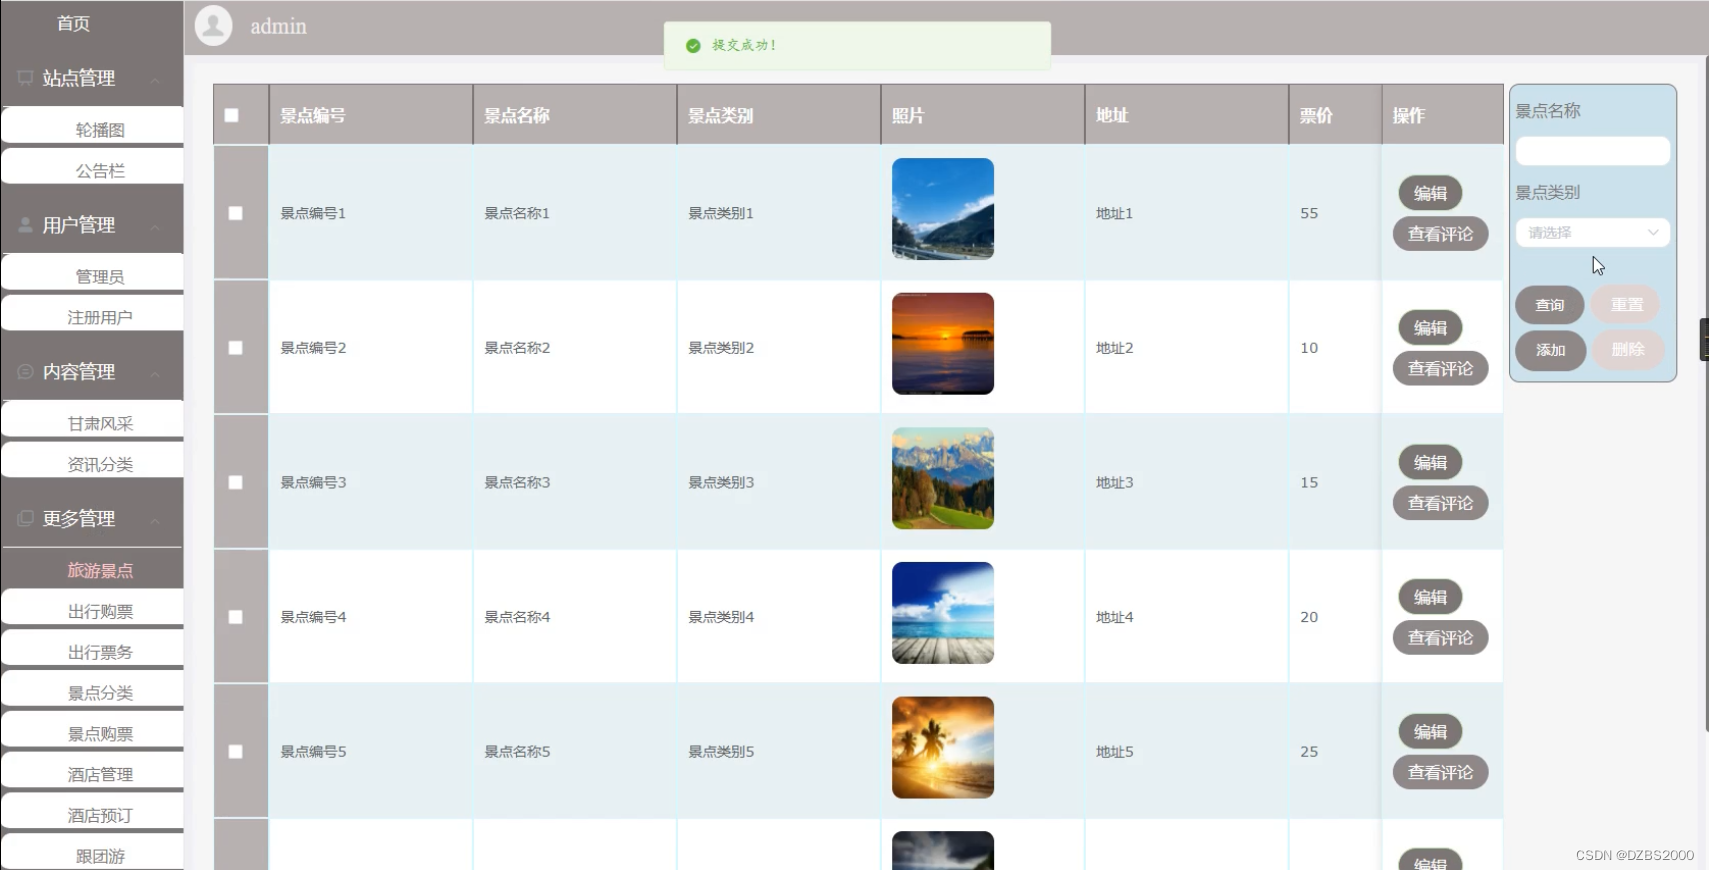The width and height of the screenshot is (1709, 870).
Task: Select the 旅游景点 menu item
Action: click(x=93, y=569)
